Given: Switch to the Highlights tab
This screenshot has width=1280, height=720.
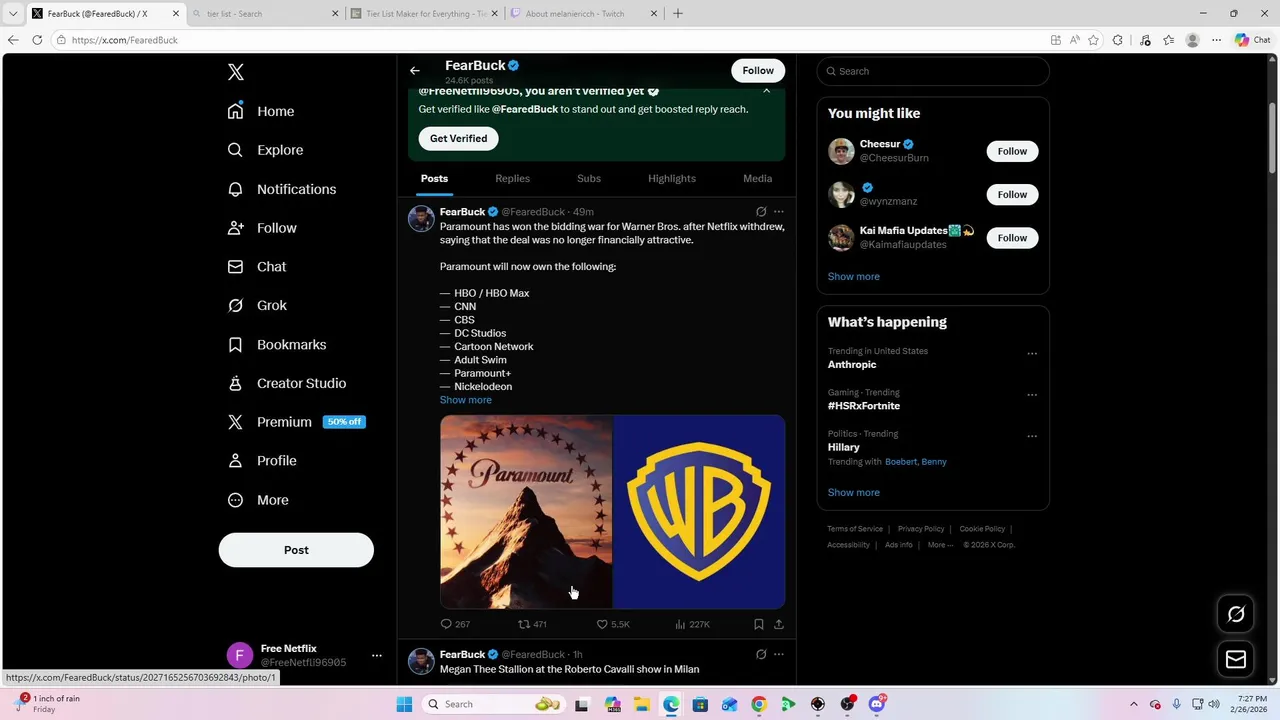Looking at the screenshot, I should [672, 178].
